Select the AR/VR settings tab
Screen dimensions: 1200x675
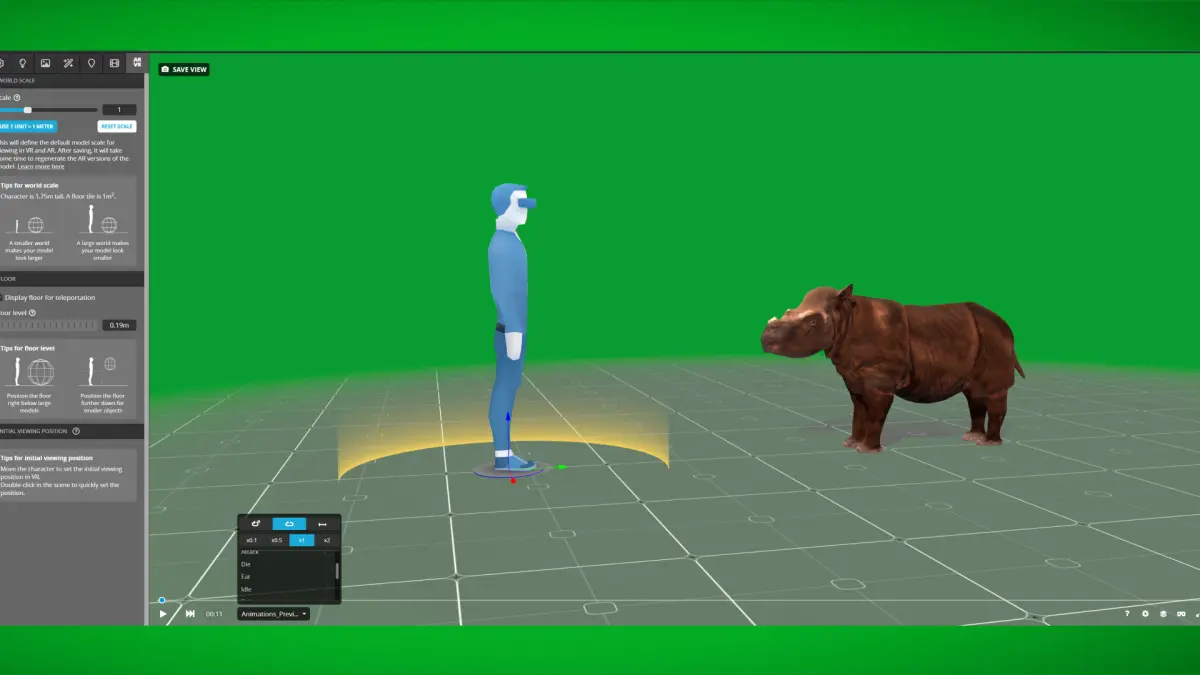pos(137,63)
